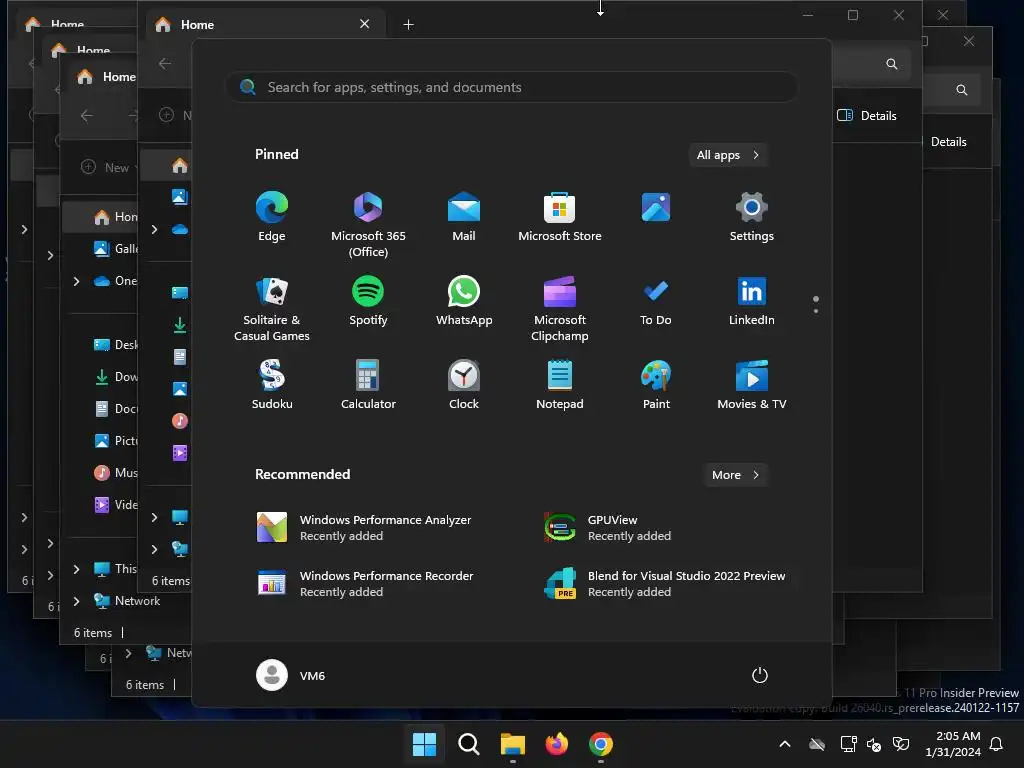Viewport: 1024px width, 768px height.
Task: Launch Paint
Action: [656, 385]
